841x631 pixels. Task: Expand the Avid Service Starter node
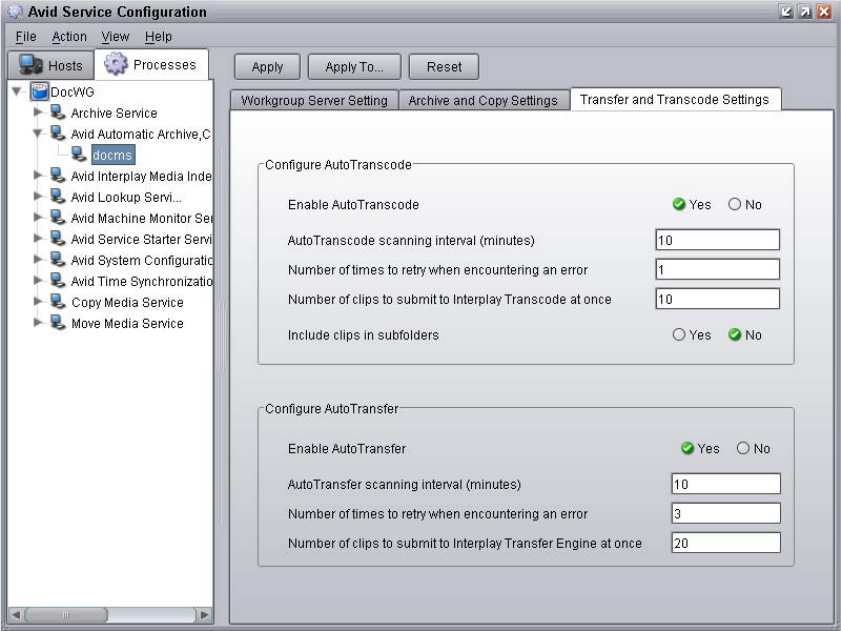click(38, 238)
